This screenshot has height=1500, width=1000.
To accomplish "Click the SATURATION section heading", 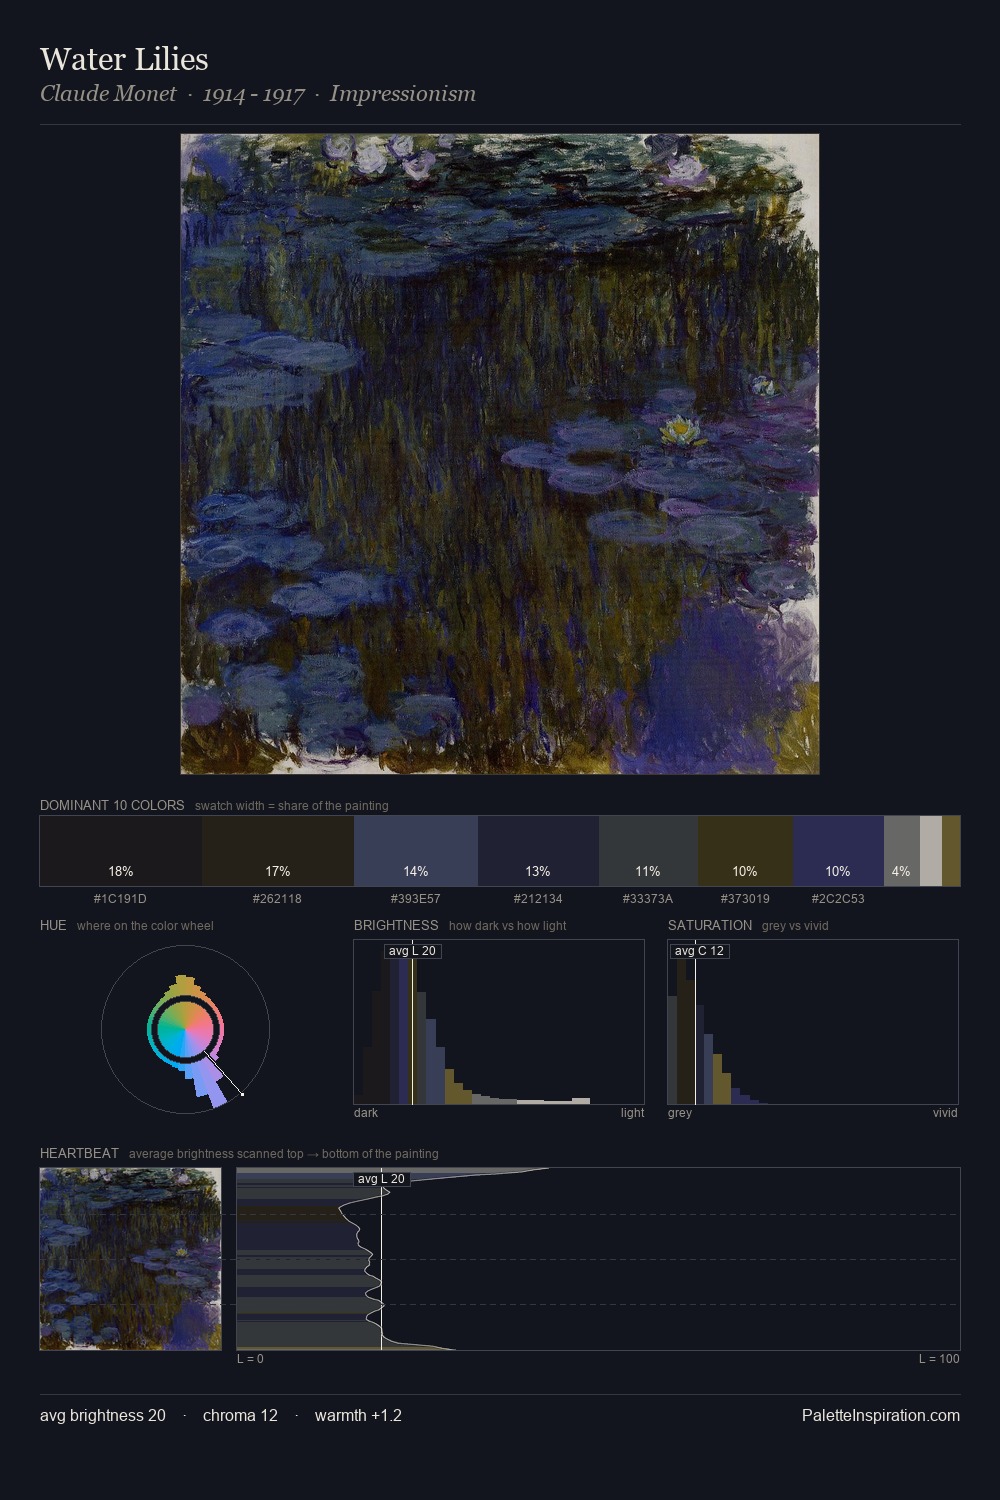I will [710, 925].
